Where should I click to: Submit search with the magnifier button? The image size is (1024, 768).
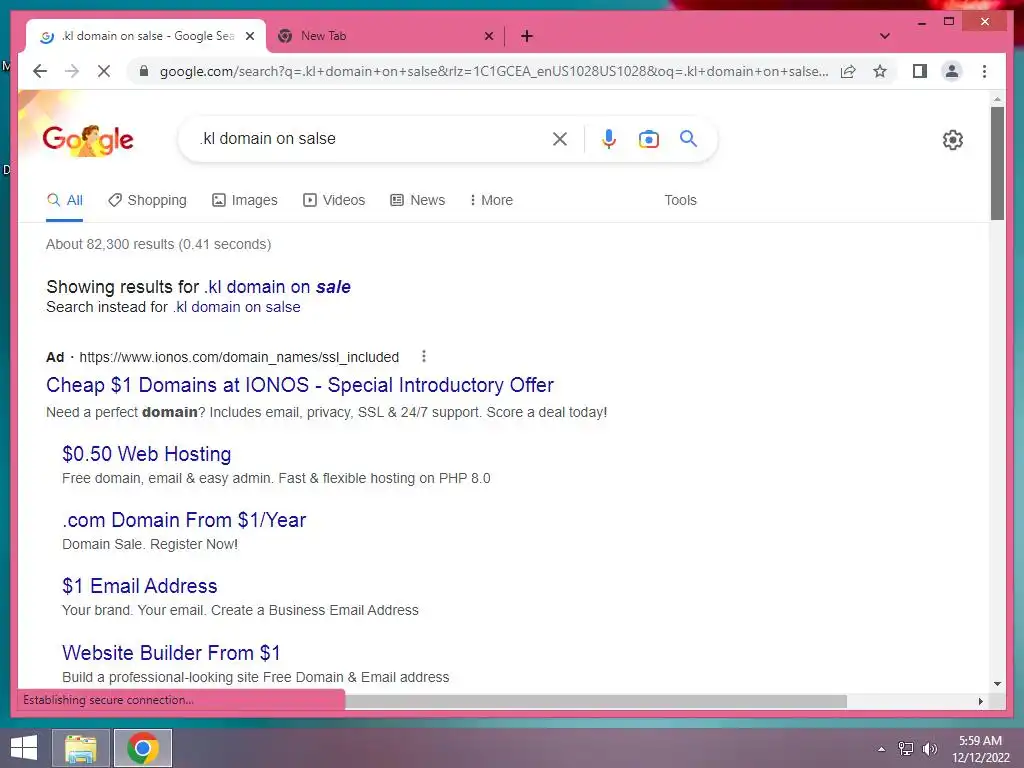coord(688,138)
